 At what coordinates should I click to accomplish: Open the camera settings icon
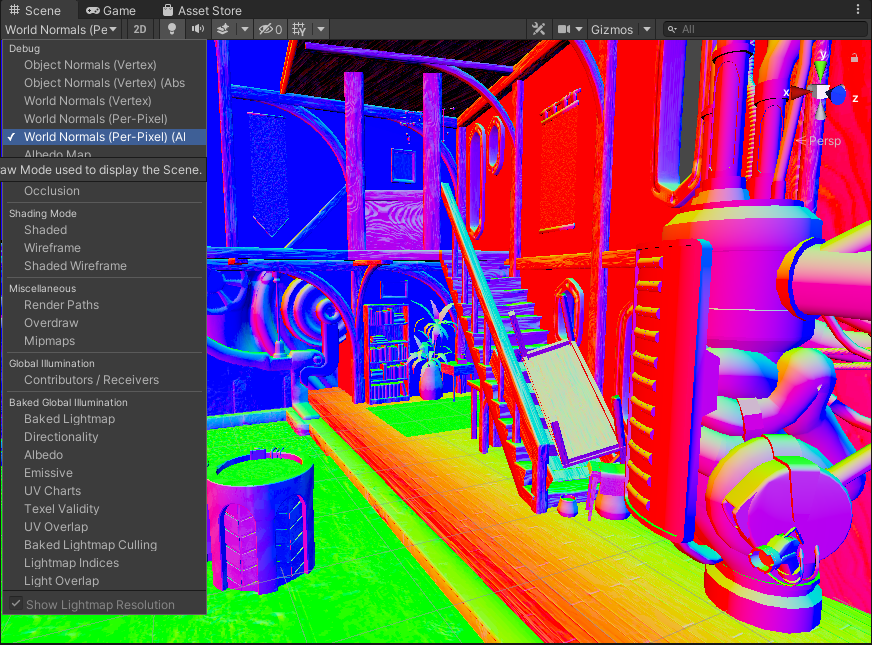coord(567,29)
